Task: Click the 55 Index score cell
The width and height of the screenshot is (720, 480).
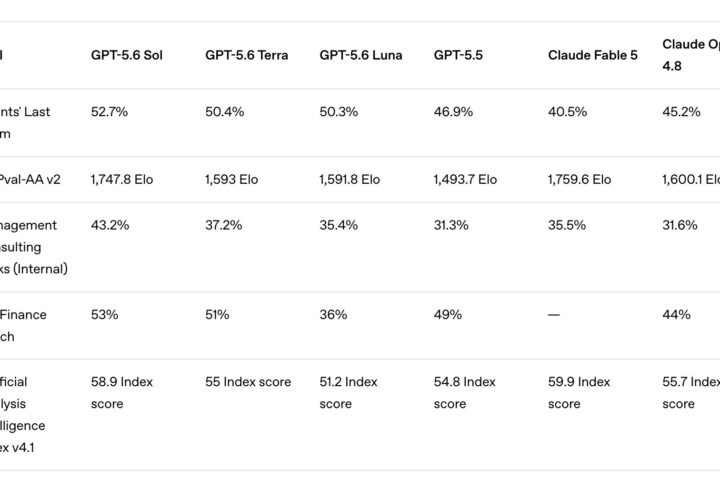Action: point(248,382)
